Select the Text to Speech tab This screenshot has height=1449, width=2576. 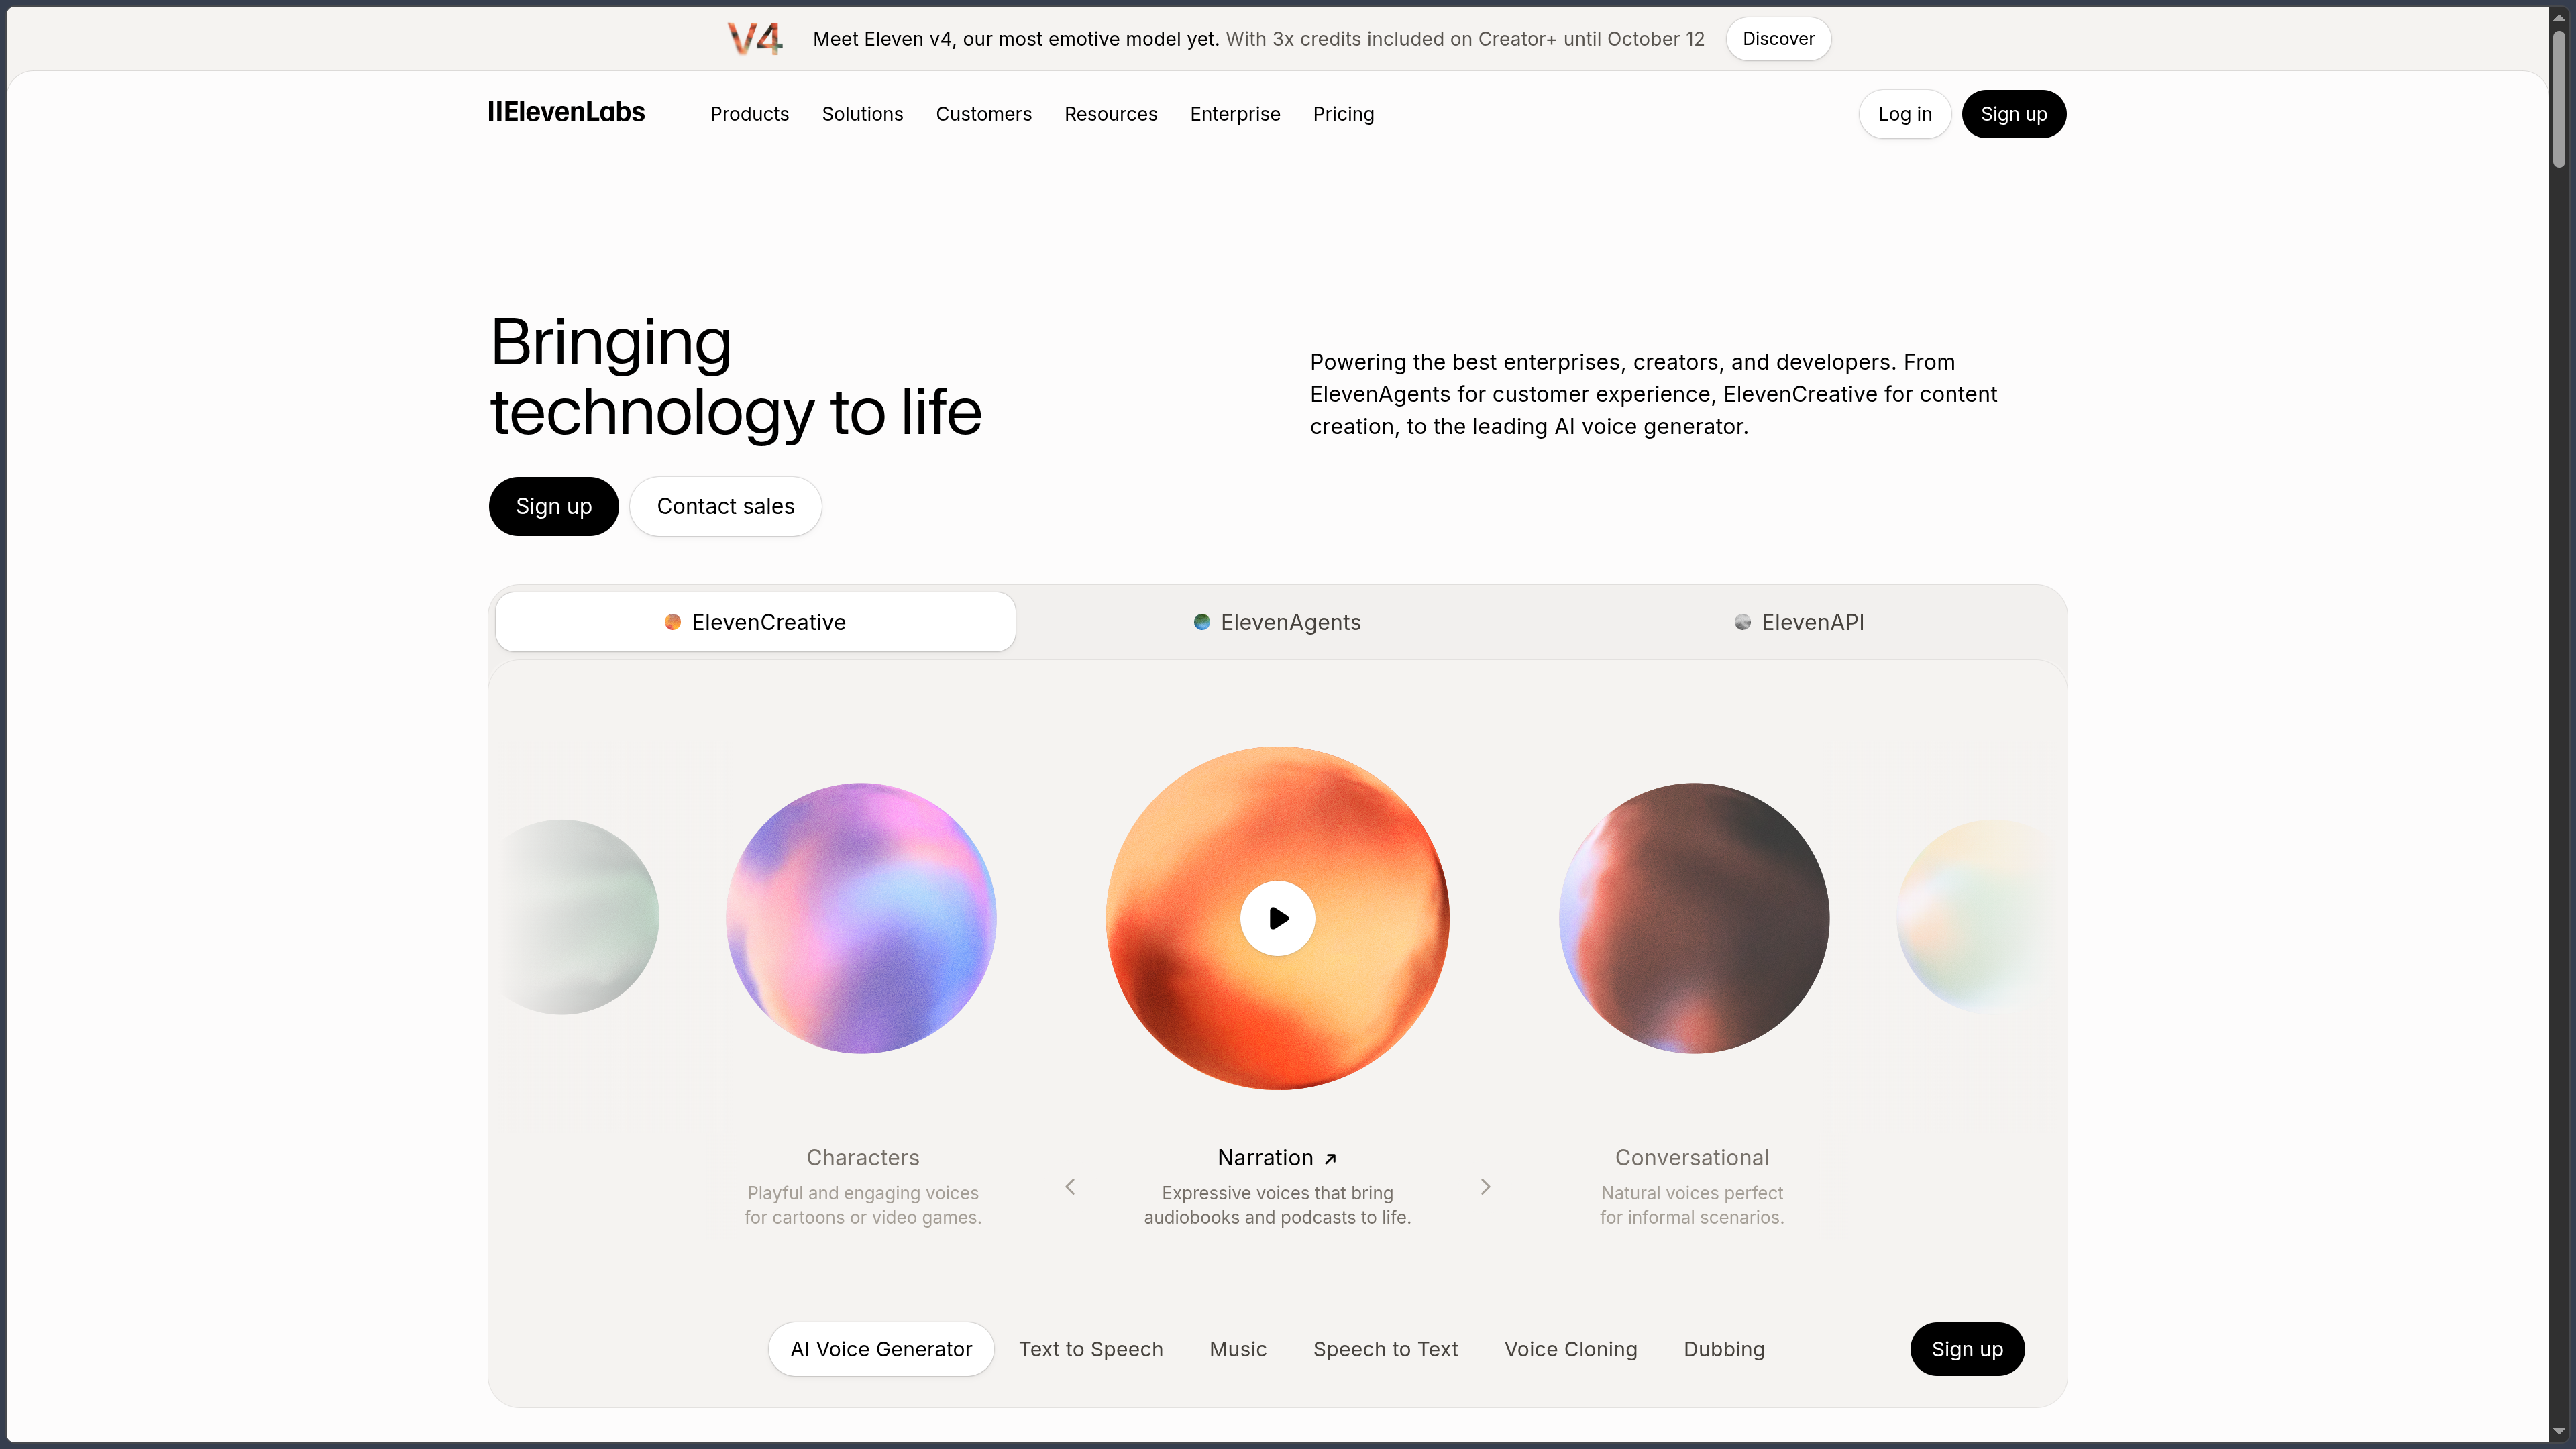pyautogui.click(x=1090, y=1349)
